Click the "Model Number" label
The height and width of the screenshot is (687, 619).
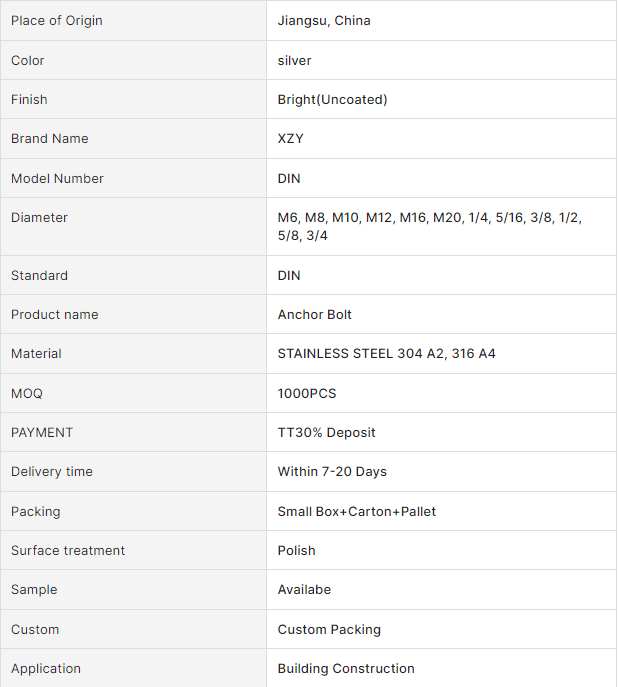click(57, 179)
